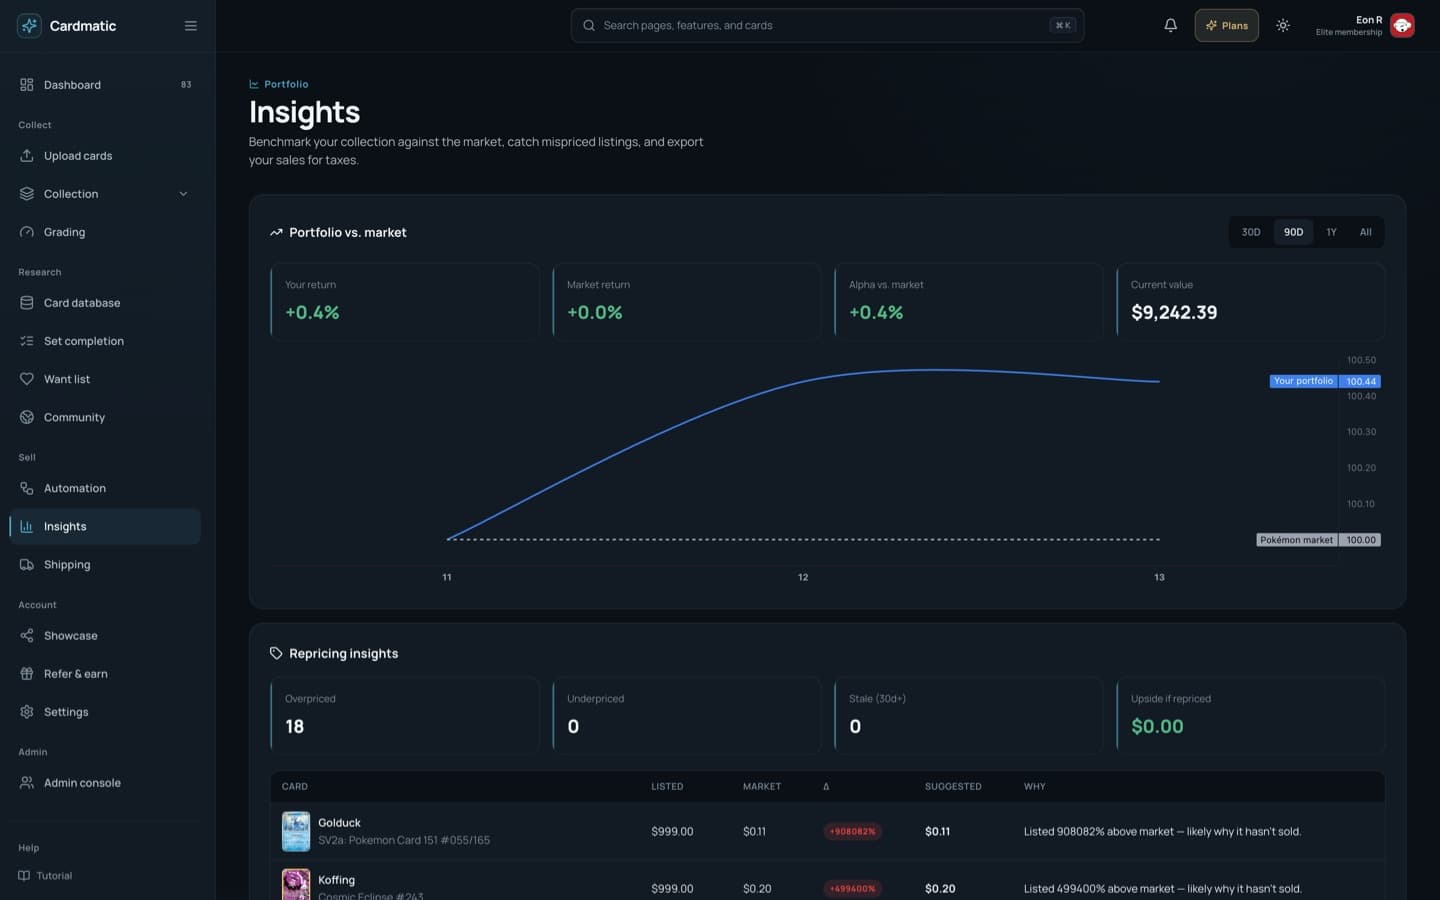The image size is (1440, 900).
Task: Select the 1Y time range
Action: tap(1331, 232)
